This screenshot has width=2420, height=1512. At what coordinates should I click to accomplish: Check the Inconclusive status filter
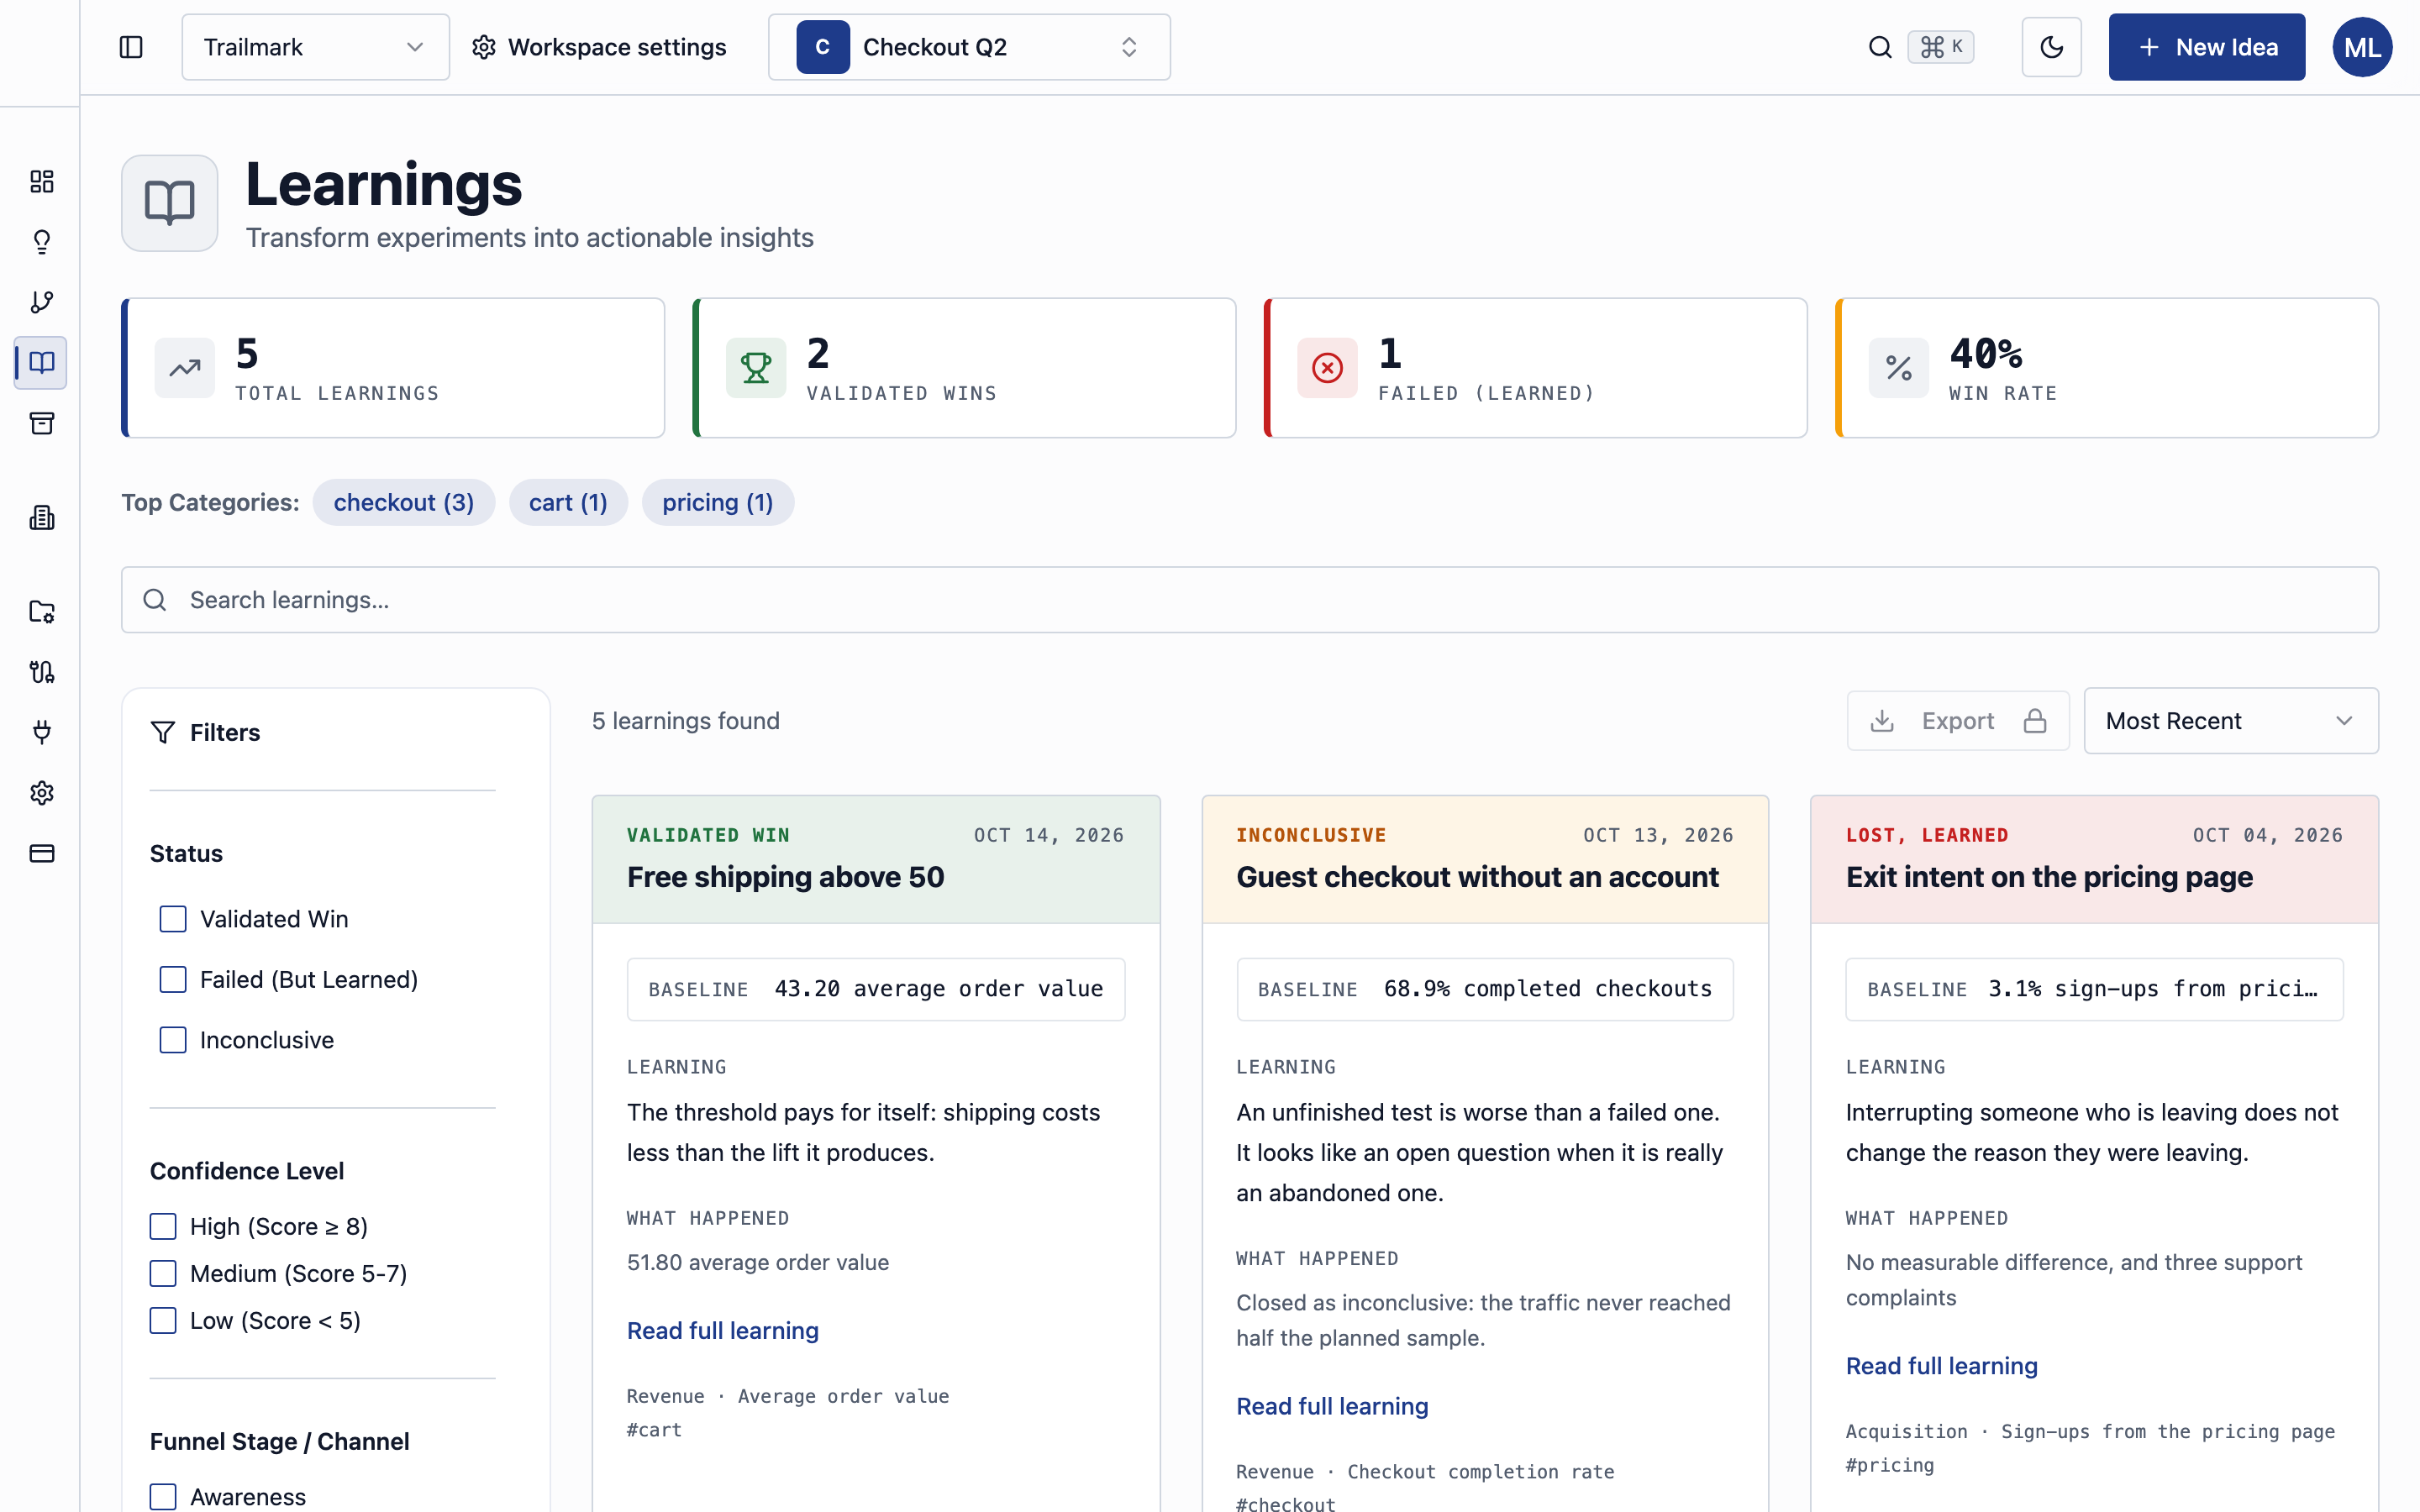tap(173, 1040)
